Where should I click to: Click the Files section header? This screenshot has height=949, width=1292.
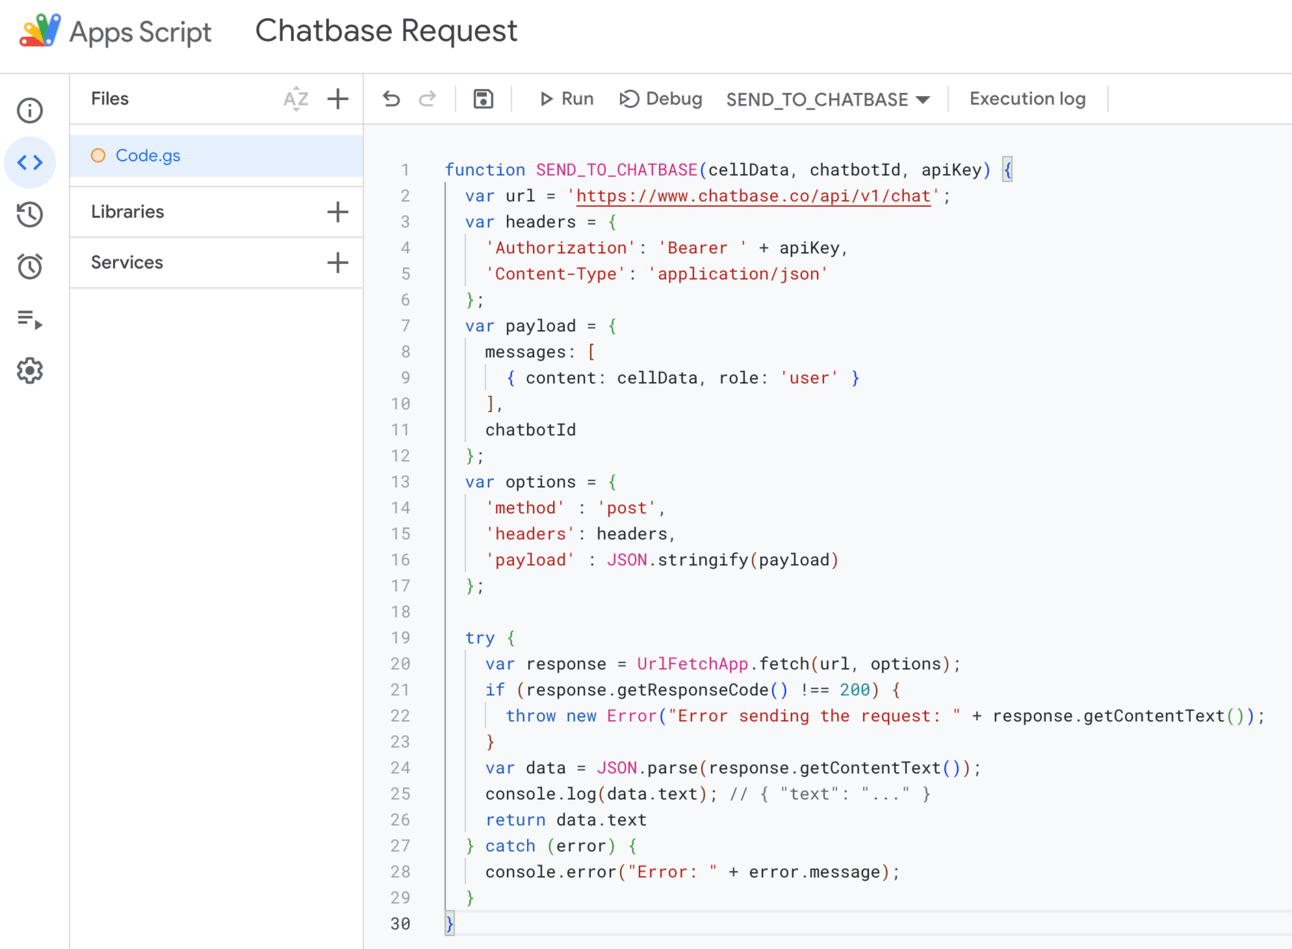click(110, 99)
